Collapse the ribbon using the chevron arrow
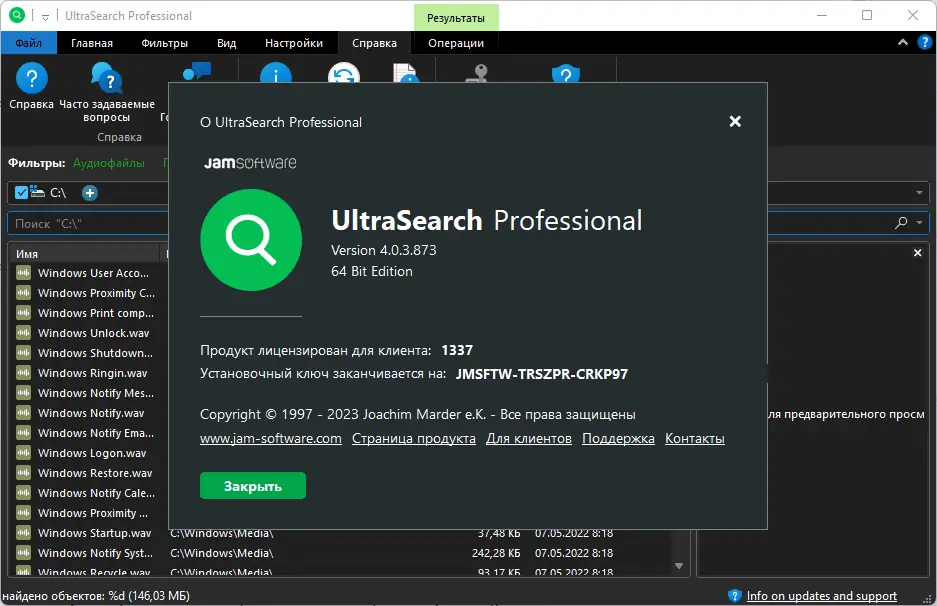 [x=901, y=42]
